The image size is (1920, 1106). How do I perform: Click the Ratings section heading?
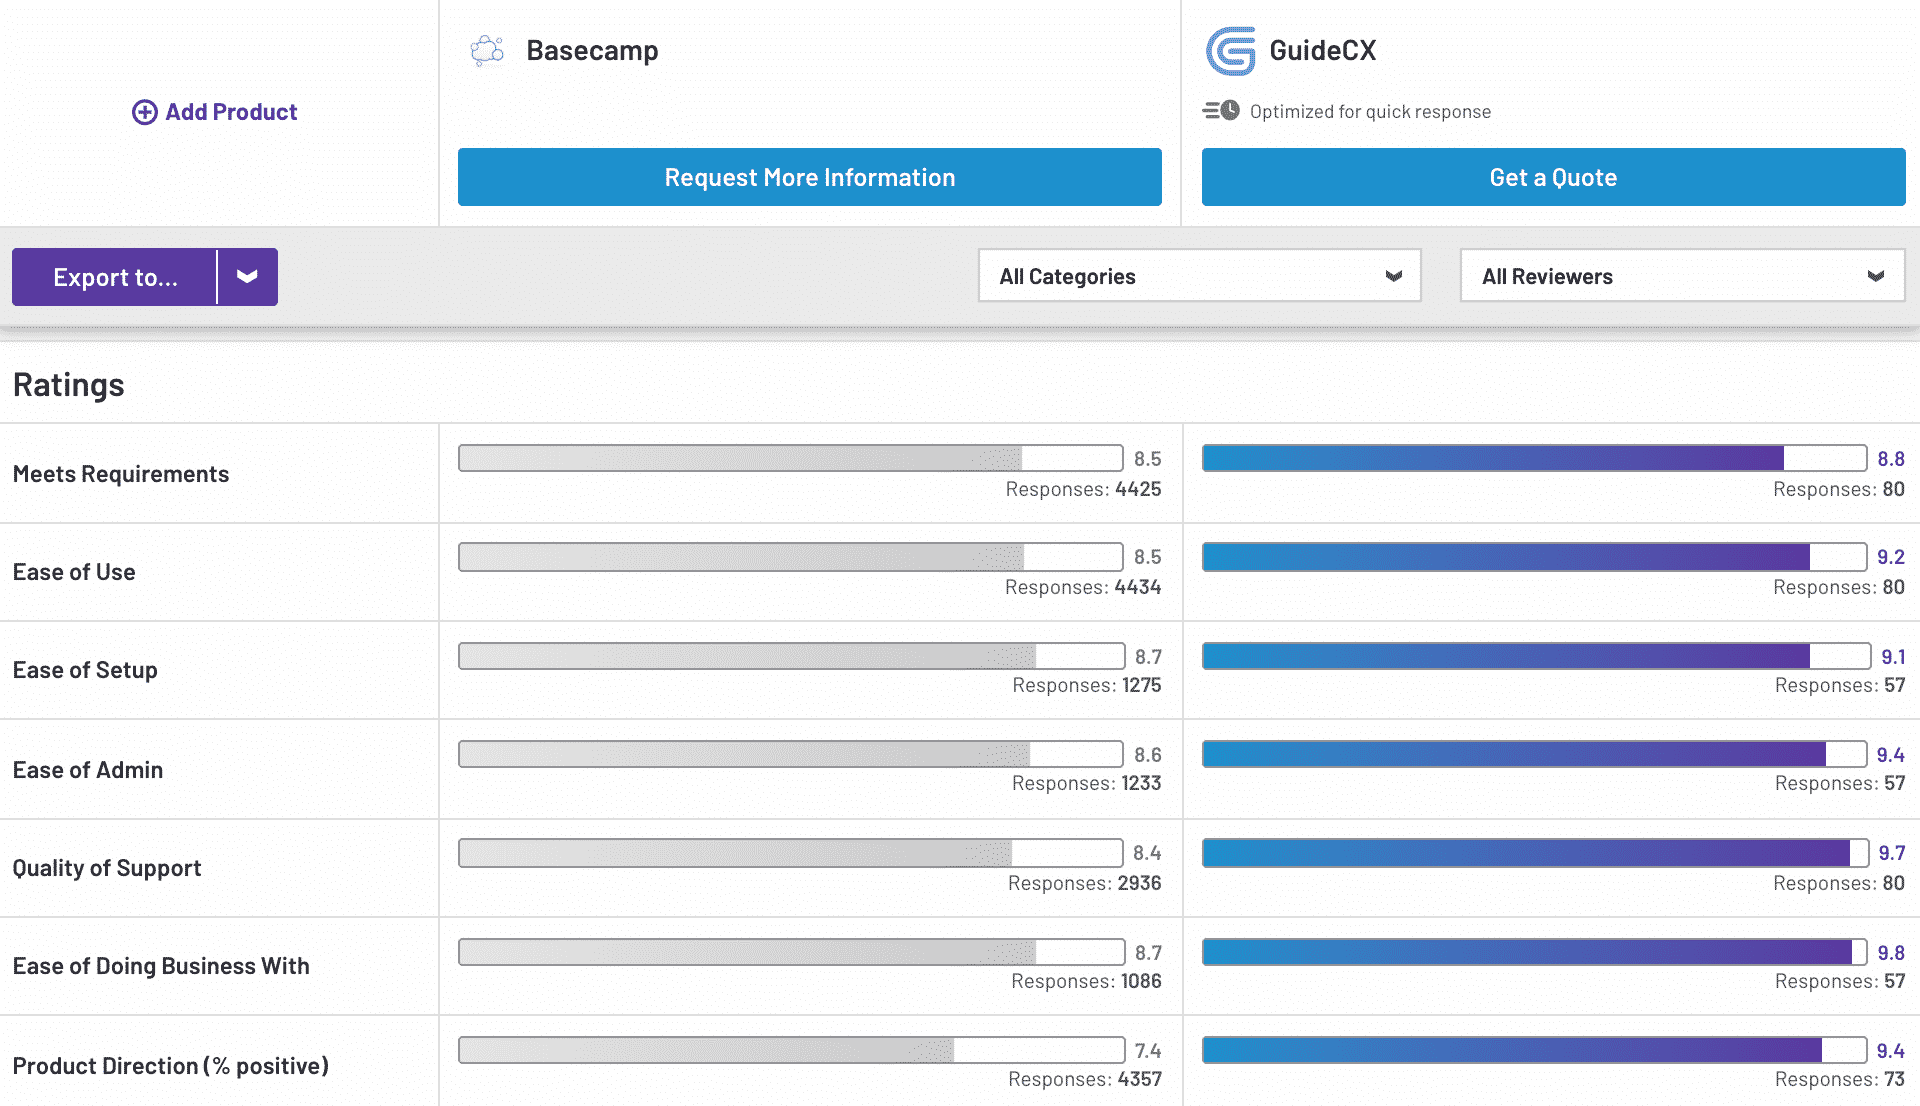tap(69, 385)
